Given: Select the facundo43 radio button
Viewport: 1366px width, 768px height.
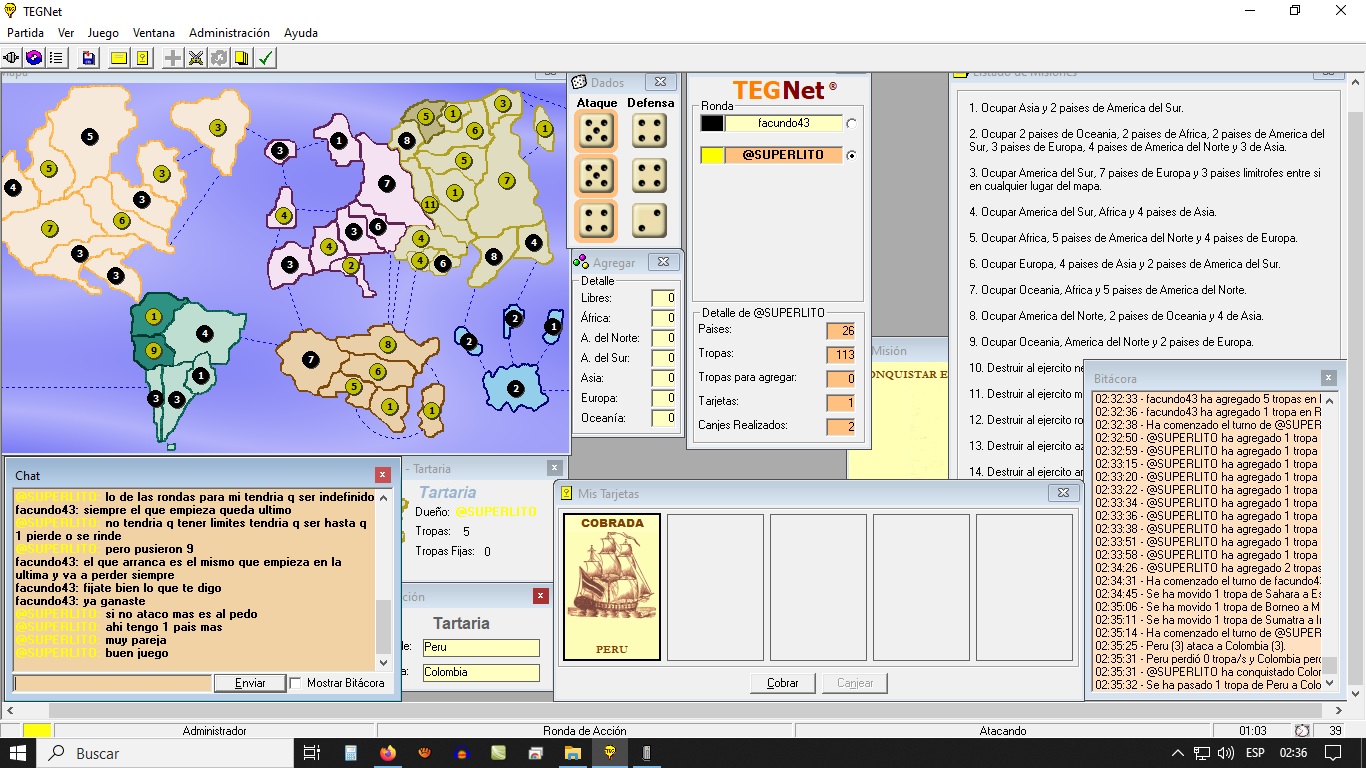Looking at the screenshot, I should coord(851,124).
